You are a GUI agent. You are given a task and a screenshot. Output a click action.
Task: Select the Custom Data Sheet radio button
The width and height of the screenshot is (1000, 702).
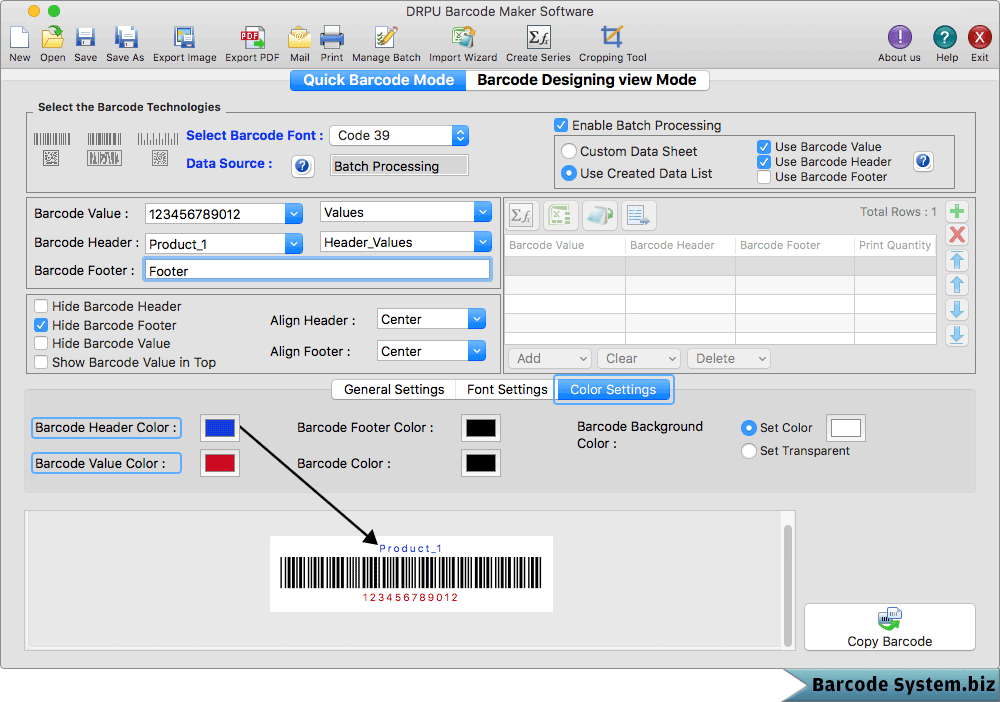[568, 152]
